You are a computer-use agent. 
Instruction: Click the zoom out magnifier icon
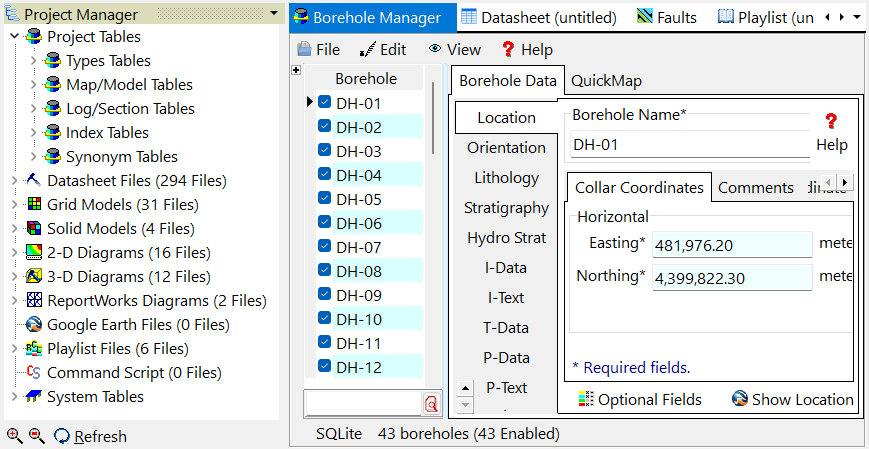tap(36, 436)
